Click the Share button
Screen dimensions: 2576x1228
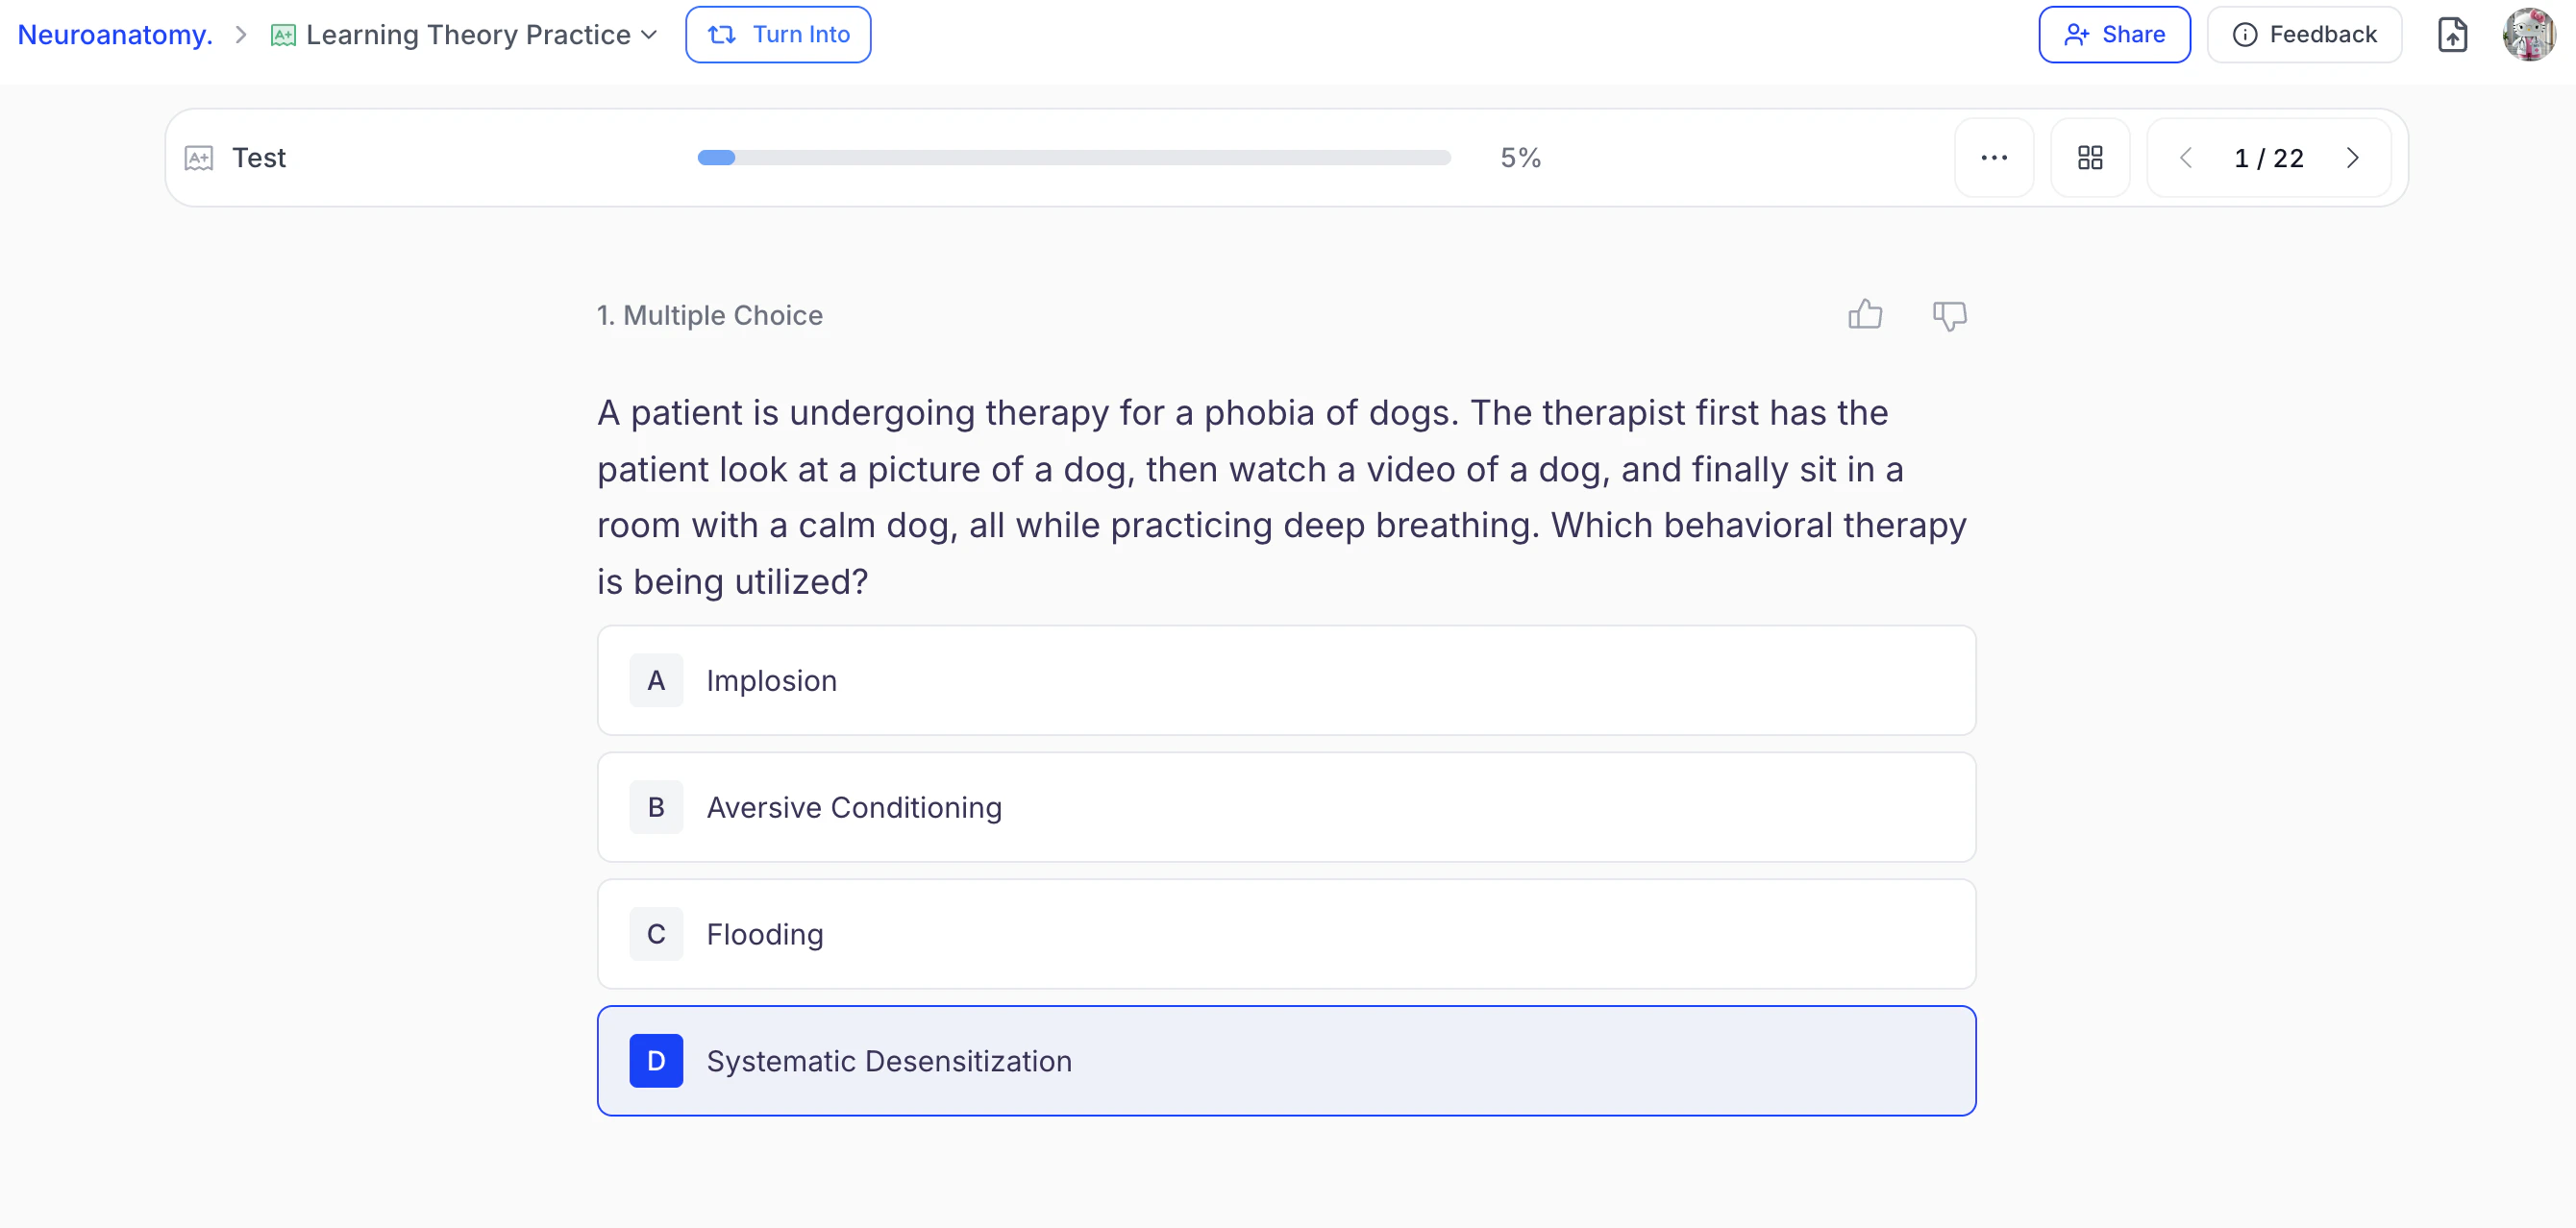(2114, 35)
